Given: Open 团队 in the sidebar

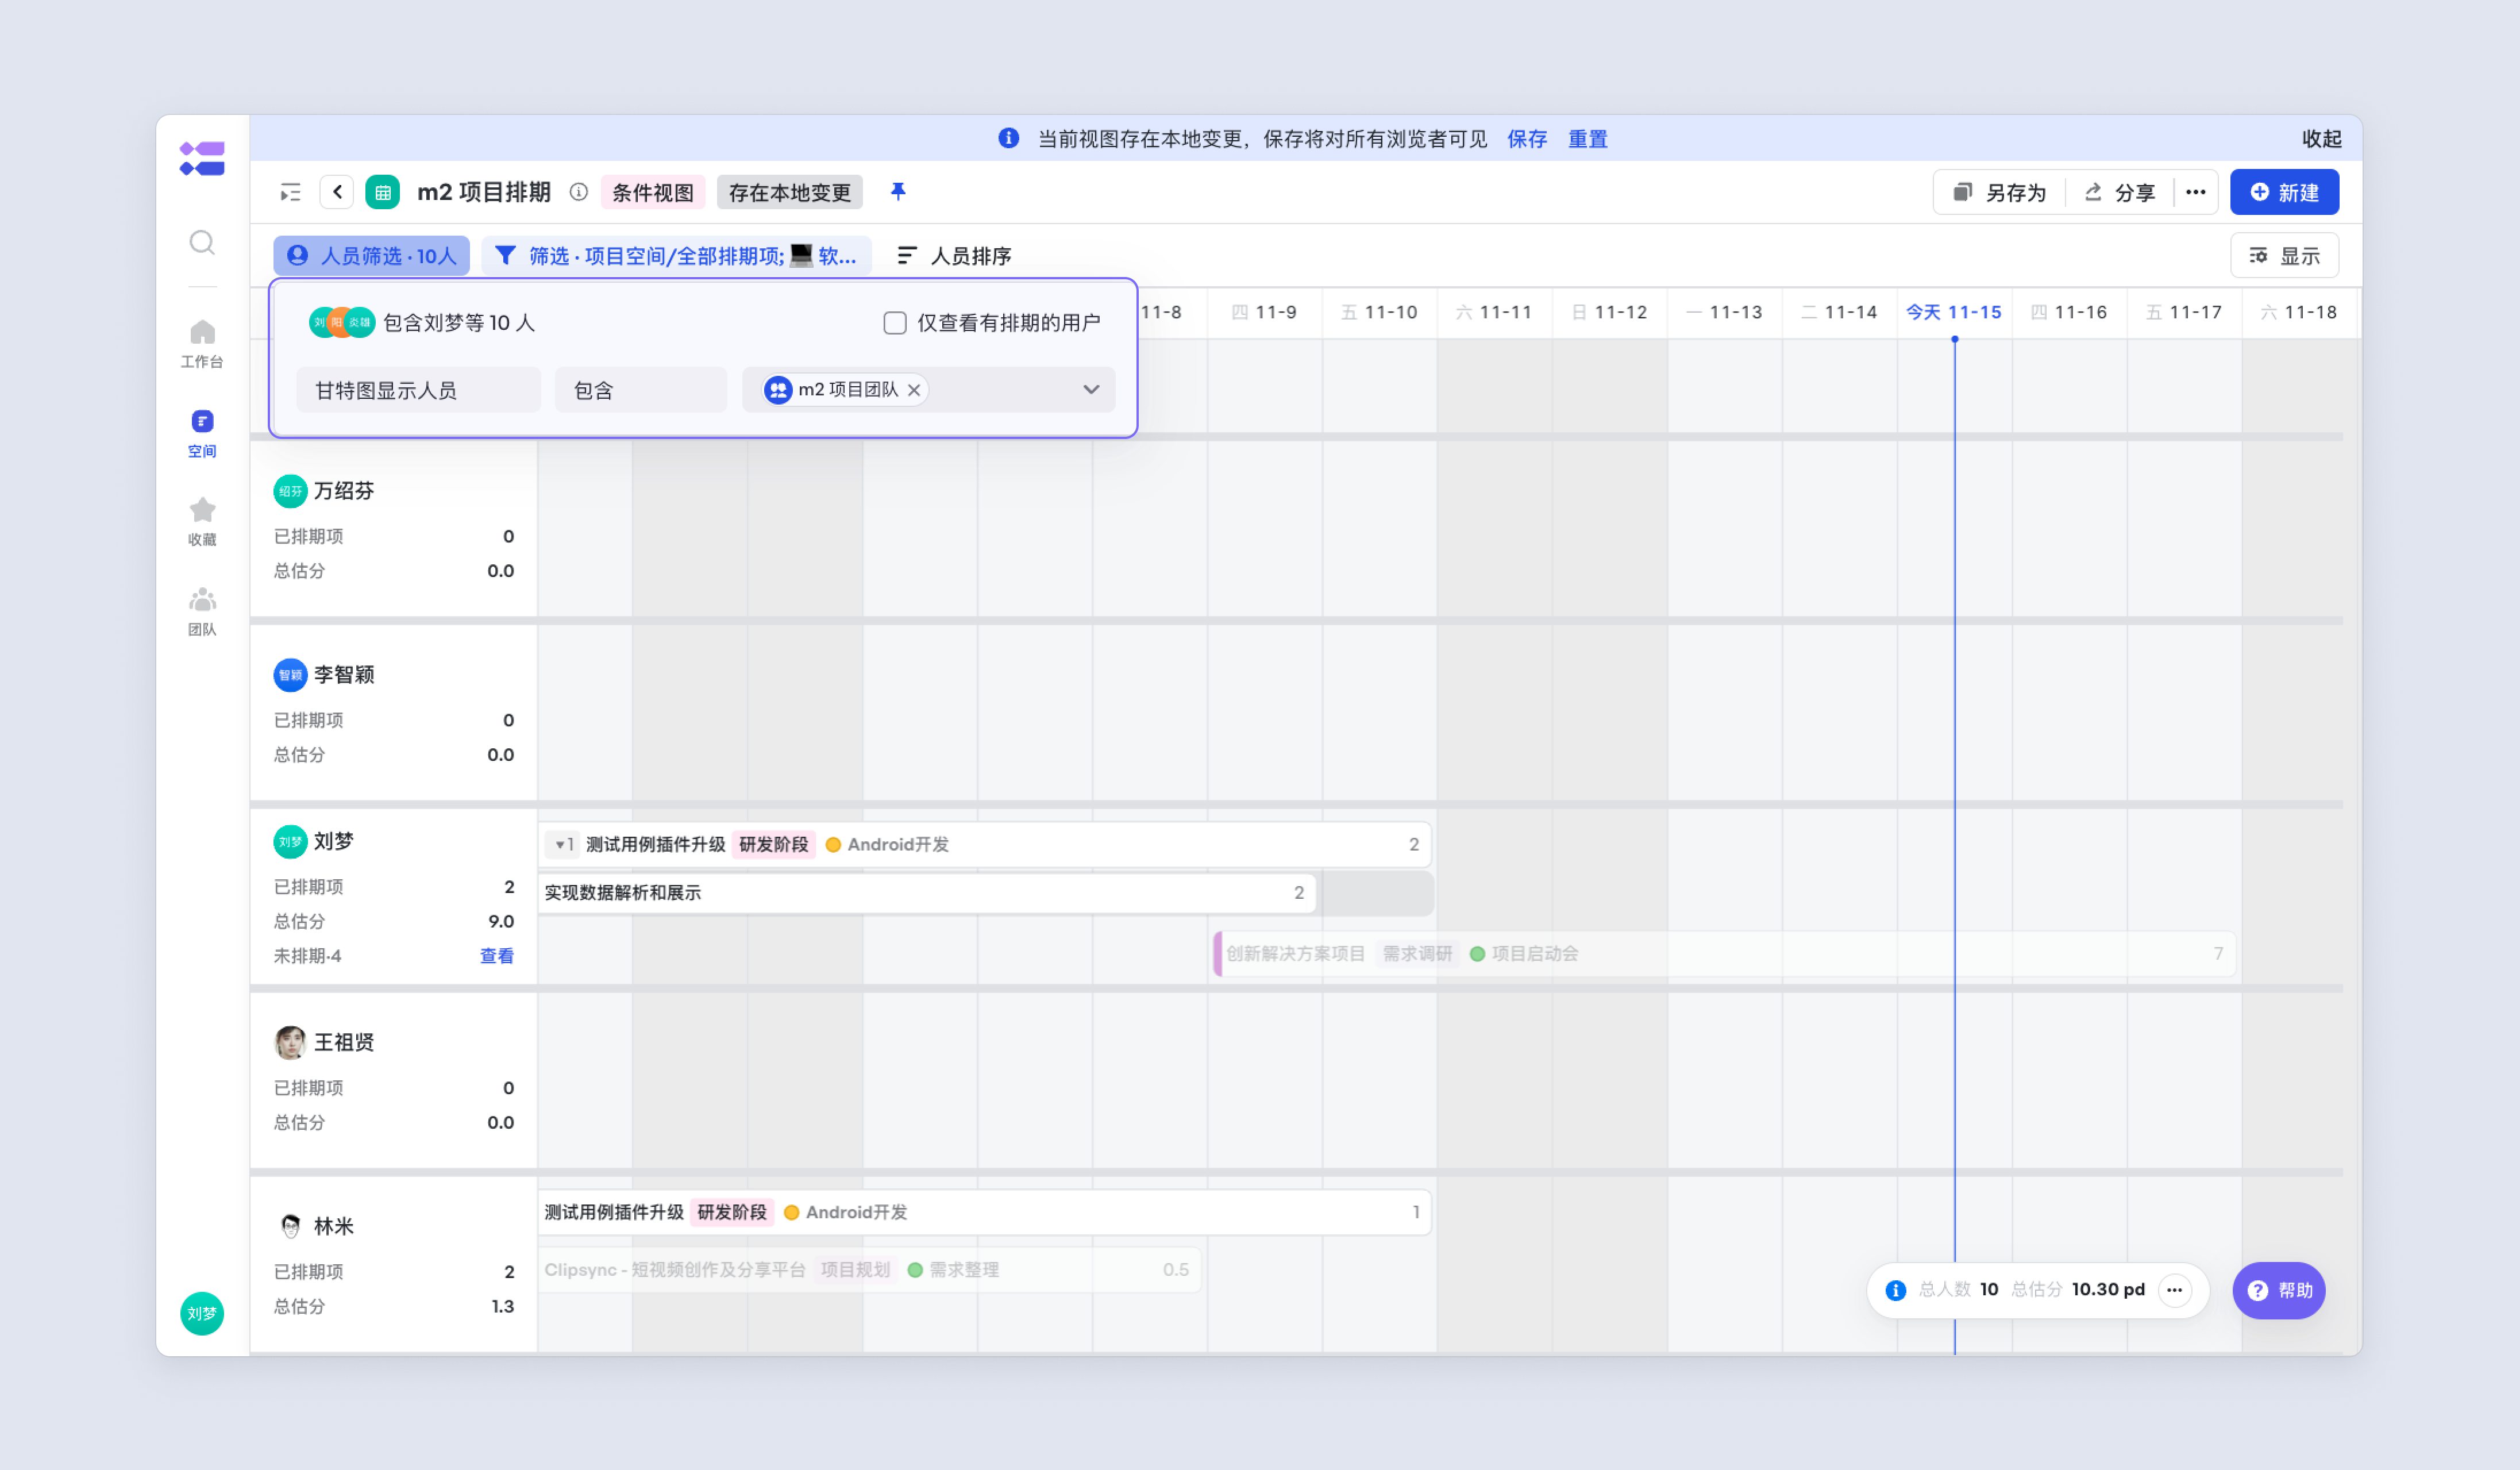Looking at the screenshot, I should (202, 611).
